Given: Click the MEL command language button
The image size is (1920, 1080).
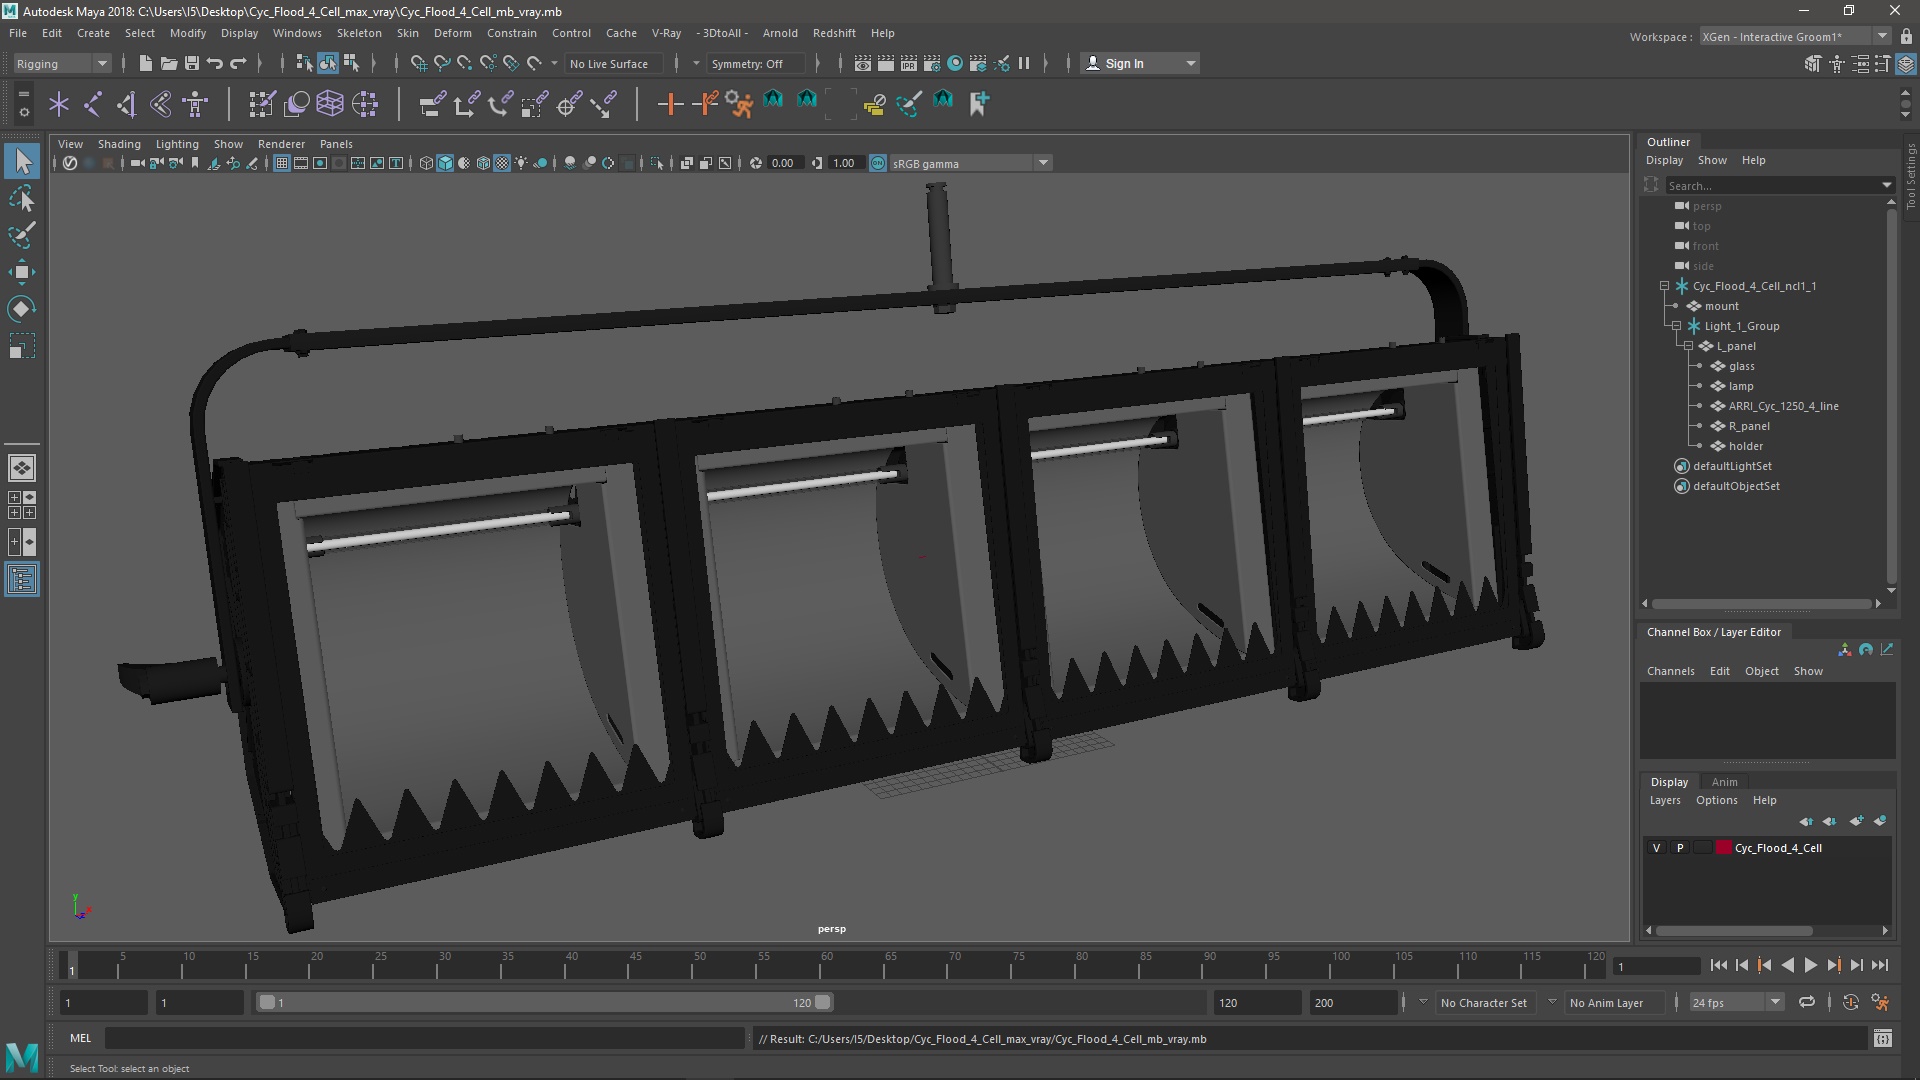Looking at the screenshot, I should pos(80,1038).
